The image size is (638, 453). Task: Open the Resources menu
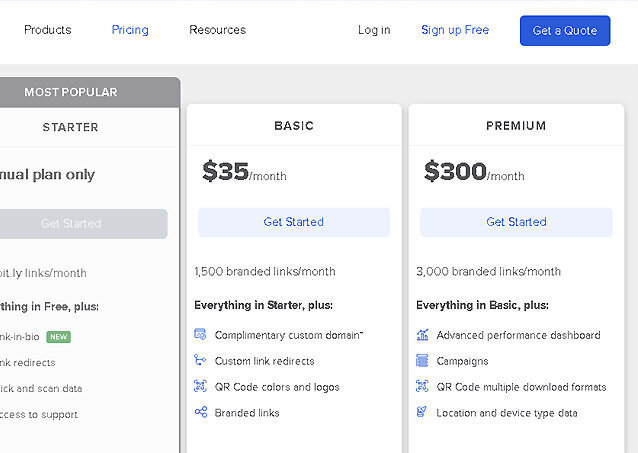coord(217,30)
